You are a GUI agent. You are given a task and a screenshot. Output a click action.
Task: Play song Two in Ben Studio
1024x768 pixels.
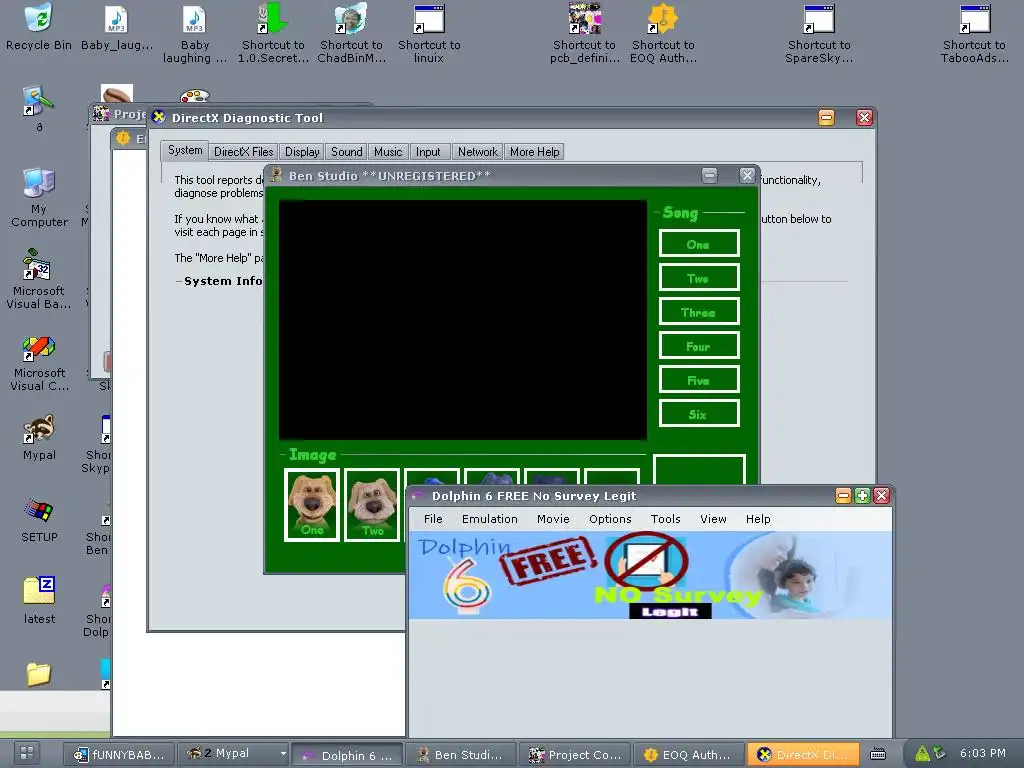[699, 278]
